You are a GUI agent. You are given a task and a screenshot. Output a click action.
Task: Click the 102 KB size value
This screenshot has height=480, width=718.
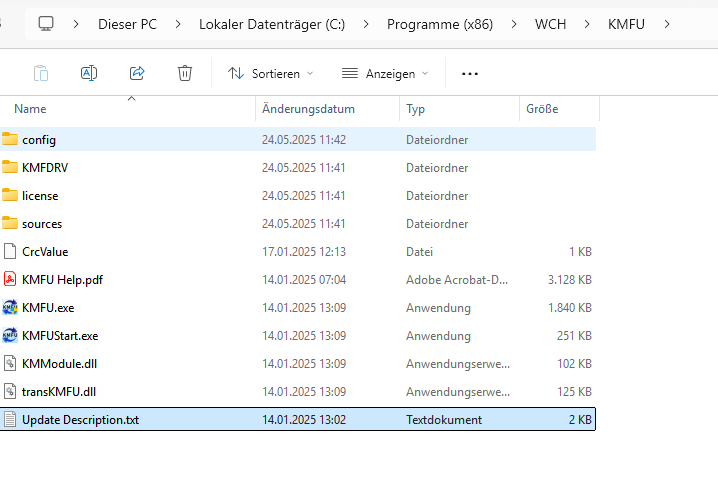click(574, 364)
